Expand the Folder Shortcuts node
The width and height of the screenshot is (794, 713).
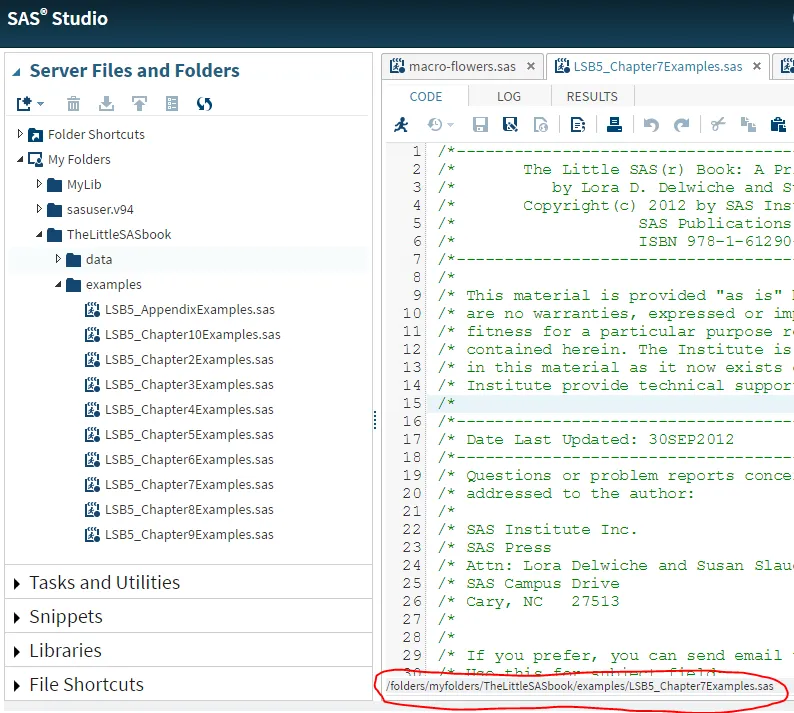[20, 134]
